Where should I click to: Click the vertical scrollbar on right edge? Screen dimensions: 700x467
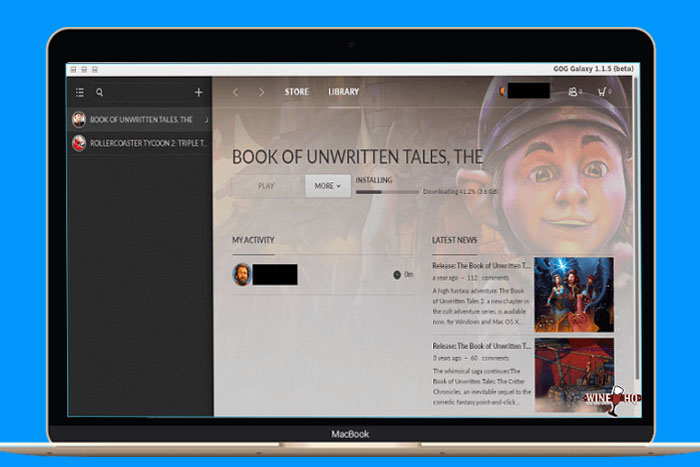pos(637,228)
